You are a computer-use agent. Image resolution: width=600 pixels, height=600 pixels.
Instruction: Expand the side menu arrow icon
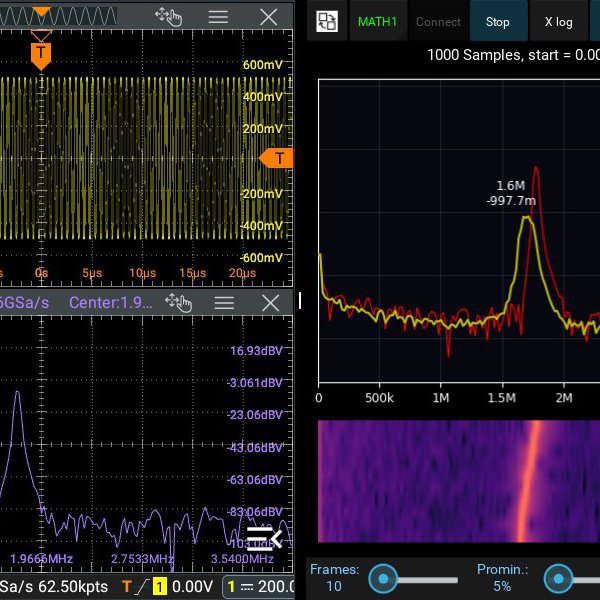[x=264, y=538]
